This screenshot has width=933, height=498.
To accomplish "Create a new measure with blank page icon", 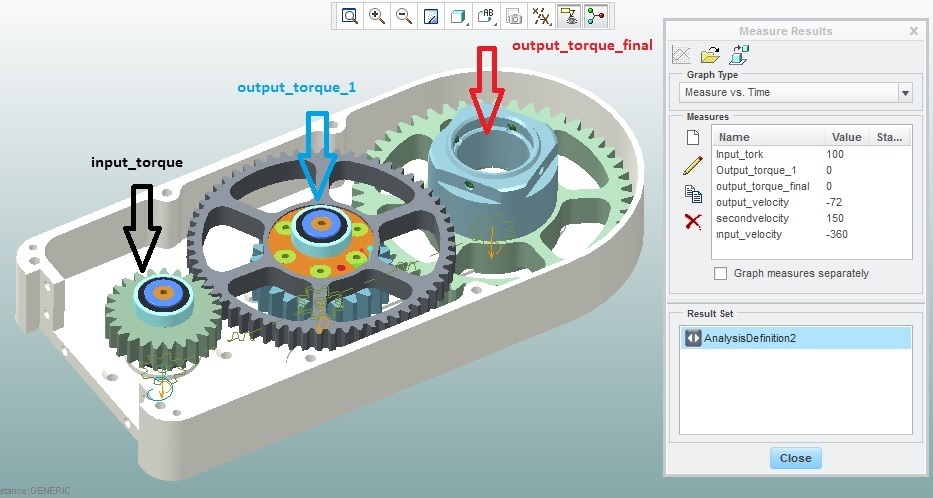I will point(693,137).
